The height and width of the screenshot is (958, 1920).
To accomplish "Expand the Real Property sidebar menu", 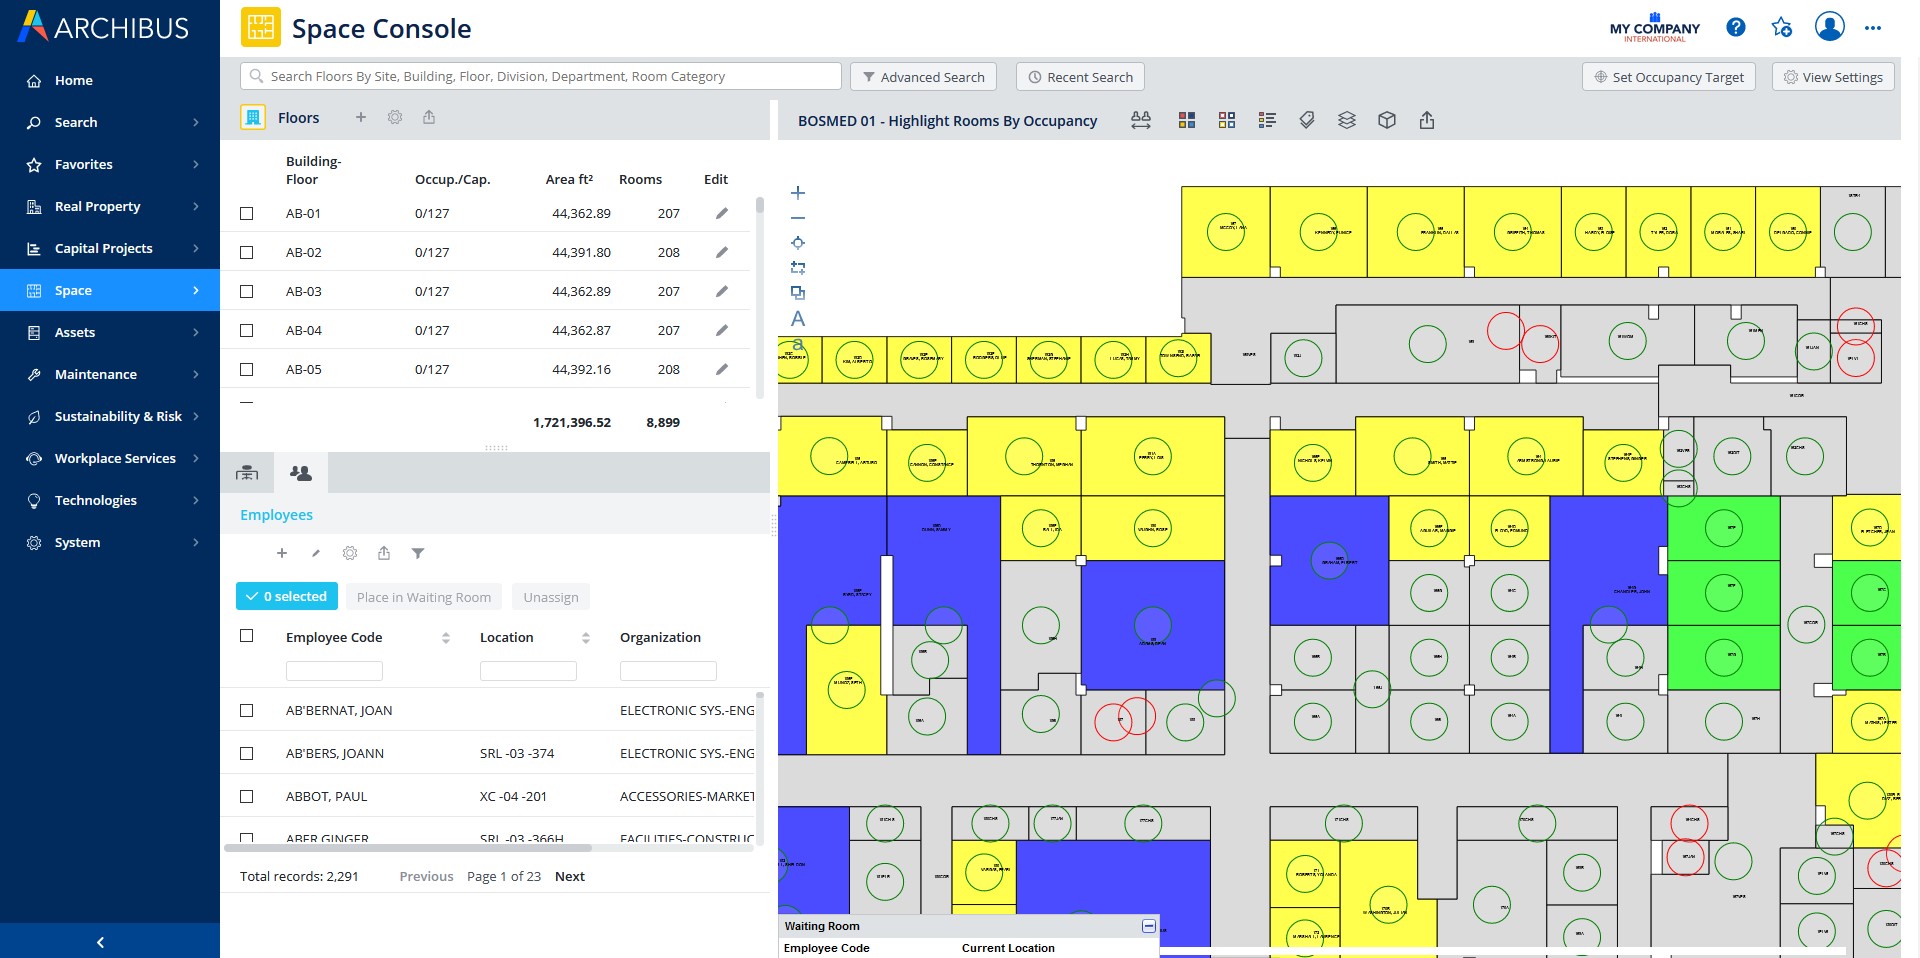I will 110,206.
